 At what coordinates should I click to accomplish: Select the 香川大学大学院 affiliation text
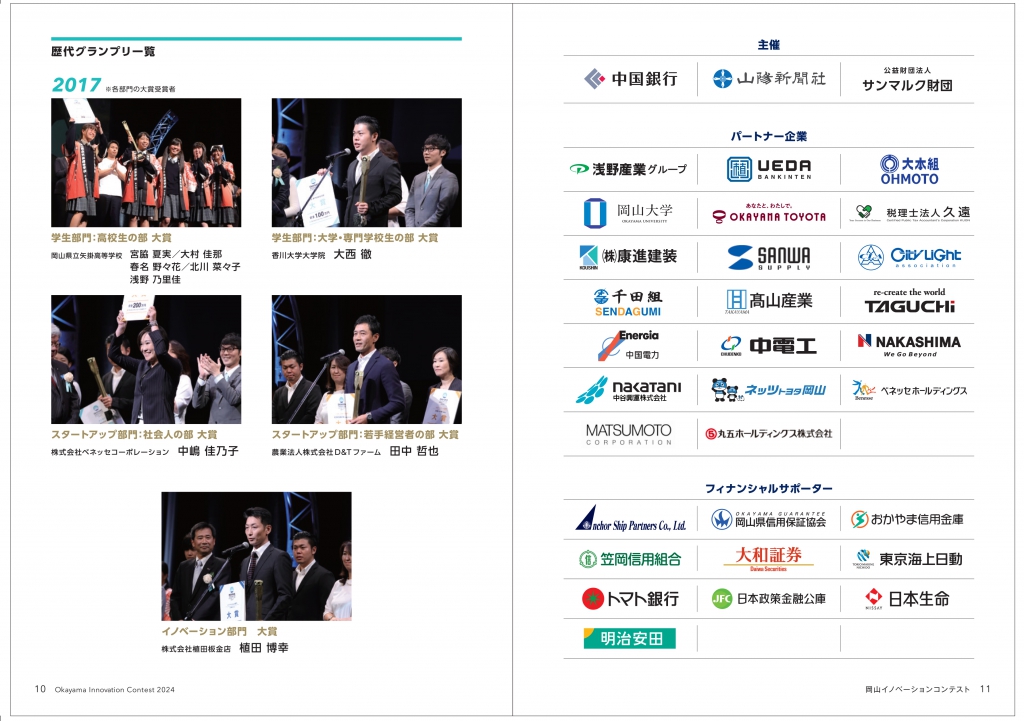(298, 255)
